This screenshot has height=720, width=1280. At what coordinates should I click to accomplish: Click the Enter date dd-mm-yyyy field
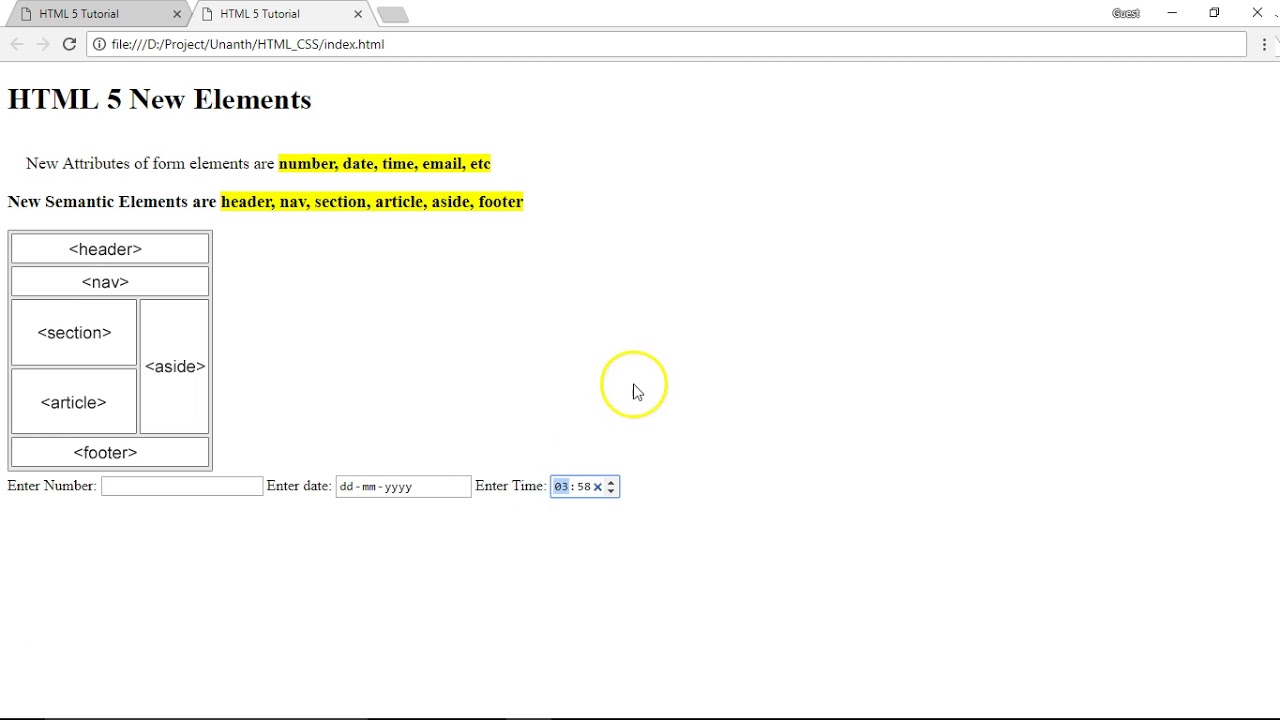tap(403, 486)
